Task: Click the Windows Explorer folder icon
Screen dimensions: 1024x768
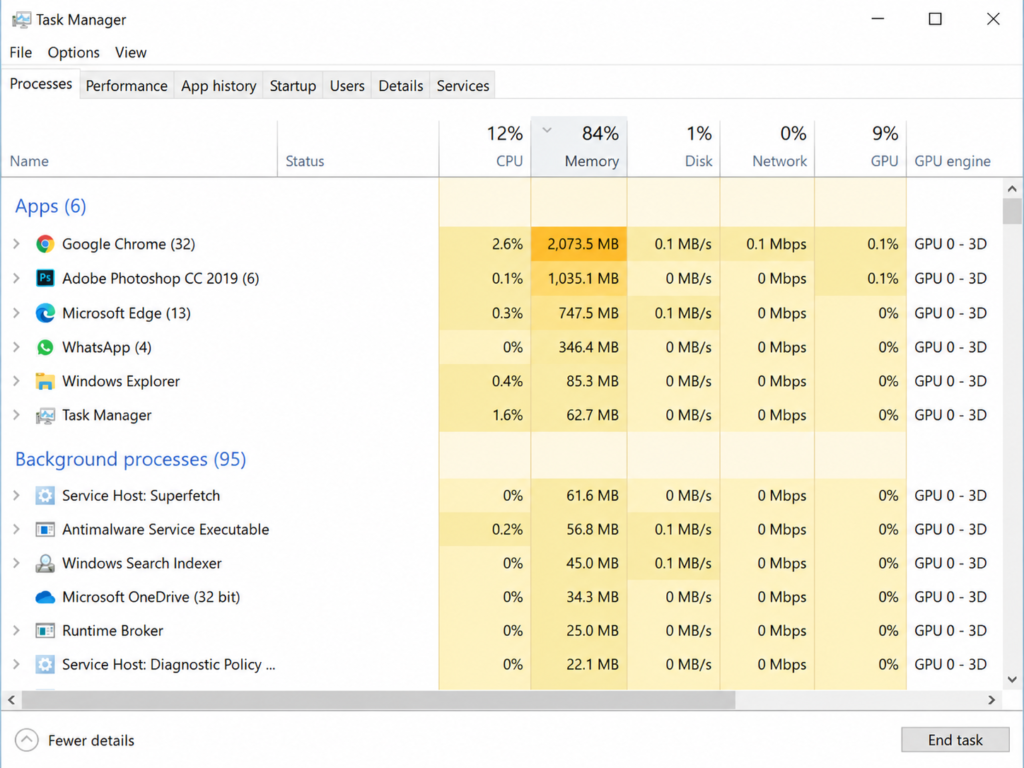Action: point(45,381)
